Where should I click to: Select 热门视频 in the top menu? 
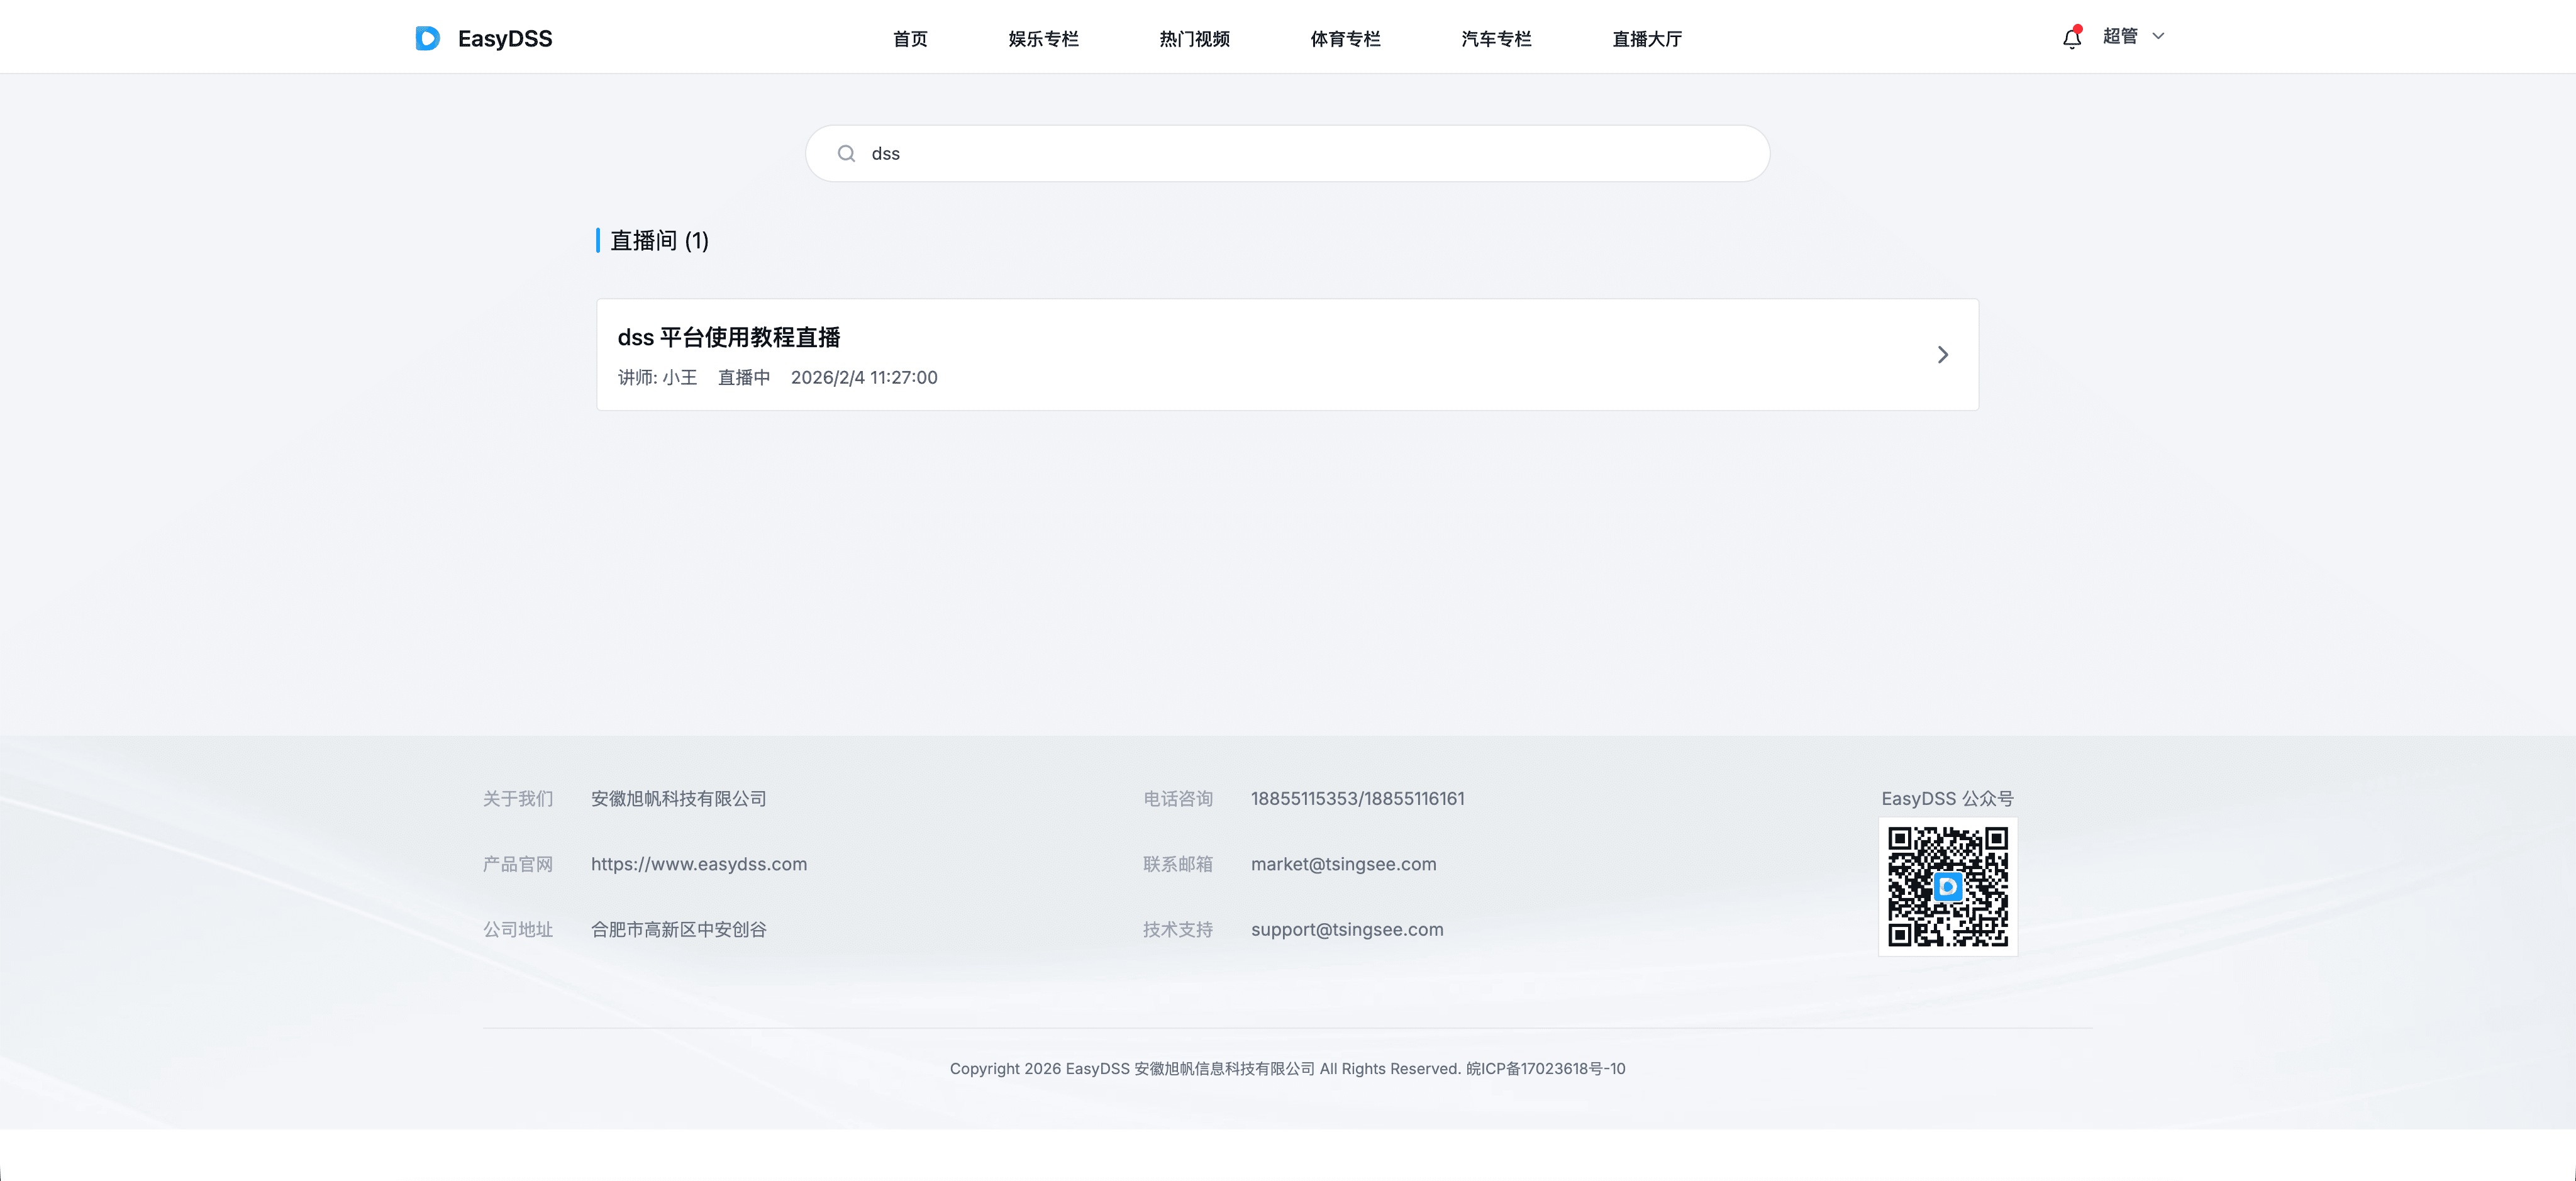[x=1194, y=39]
